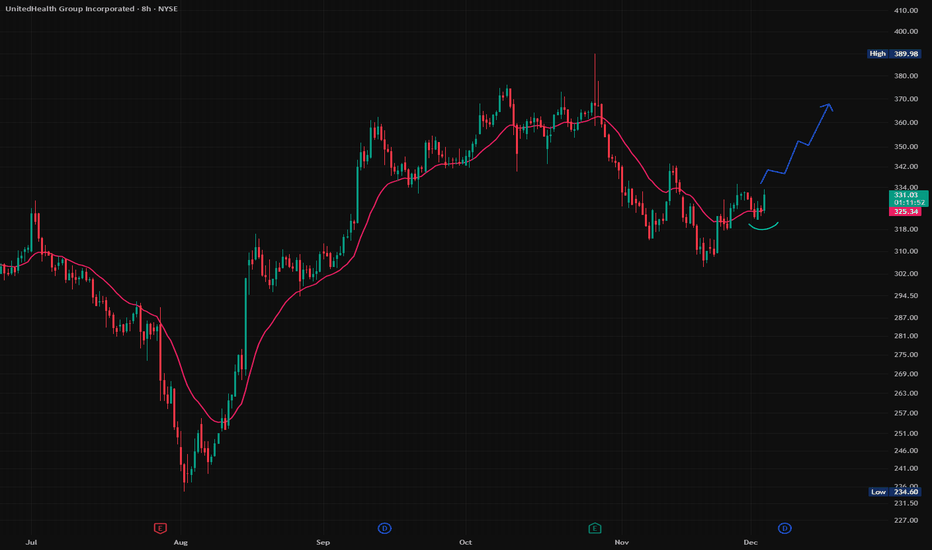
Task: Click the red earnings E marker
Action: point(158,527)
